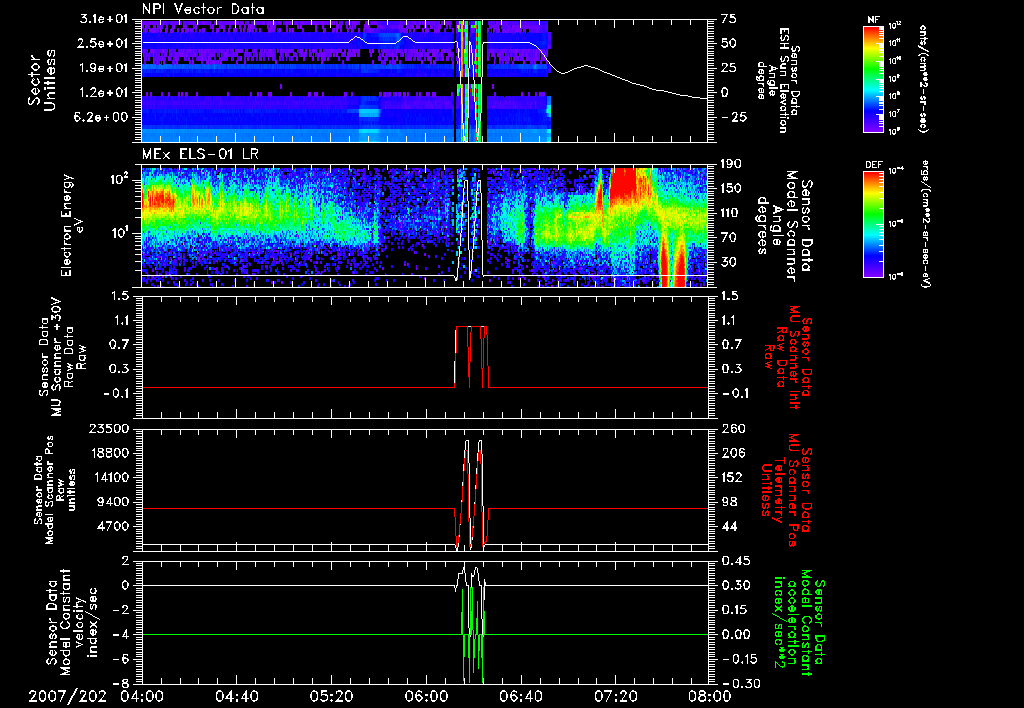Click the "0.45" acceleration tick value

click(735, 561)
